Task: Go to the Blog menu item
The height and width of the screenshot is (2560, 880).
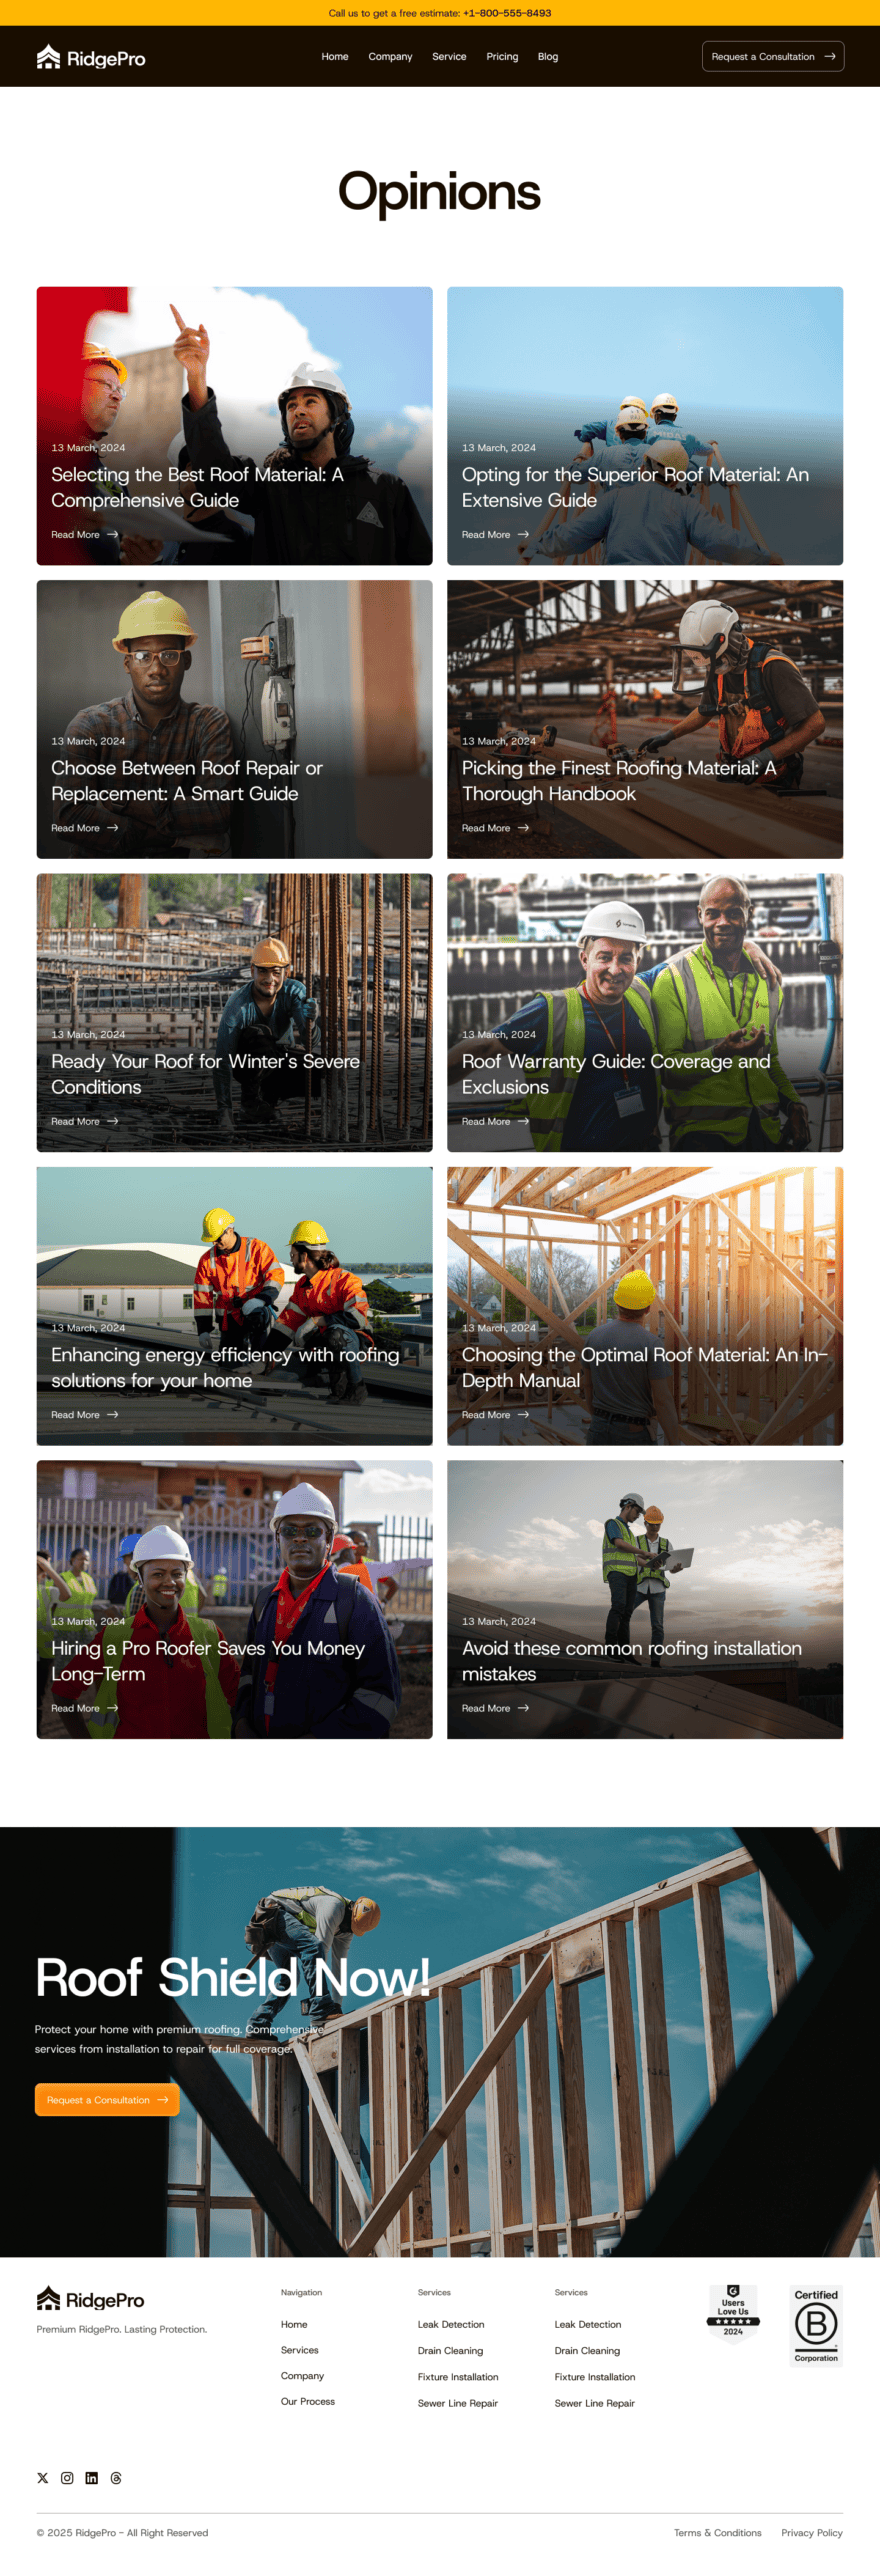Action: coord(548,57)
